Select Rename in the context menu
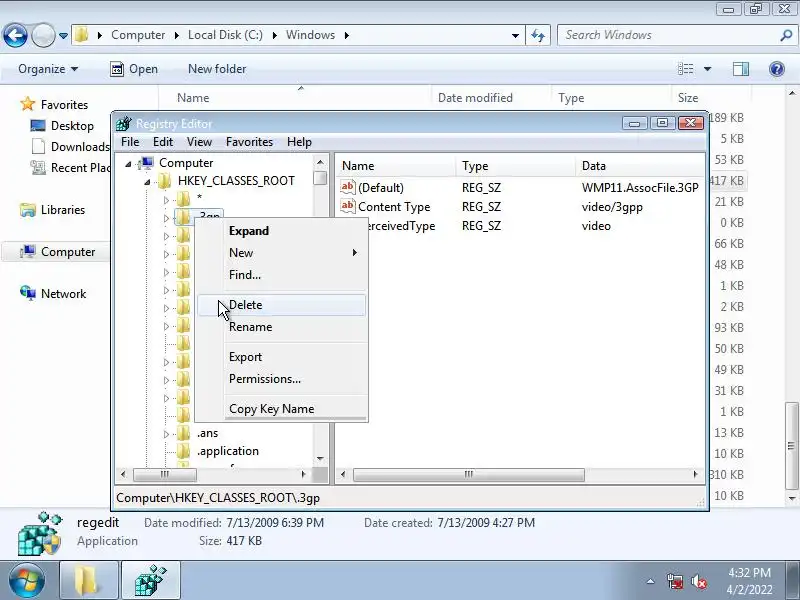Viewport: 800px width, 600px height. (x=281, y=327)
